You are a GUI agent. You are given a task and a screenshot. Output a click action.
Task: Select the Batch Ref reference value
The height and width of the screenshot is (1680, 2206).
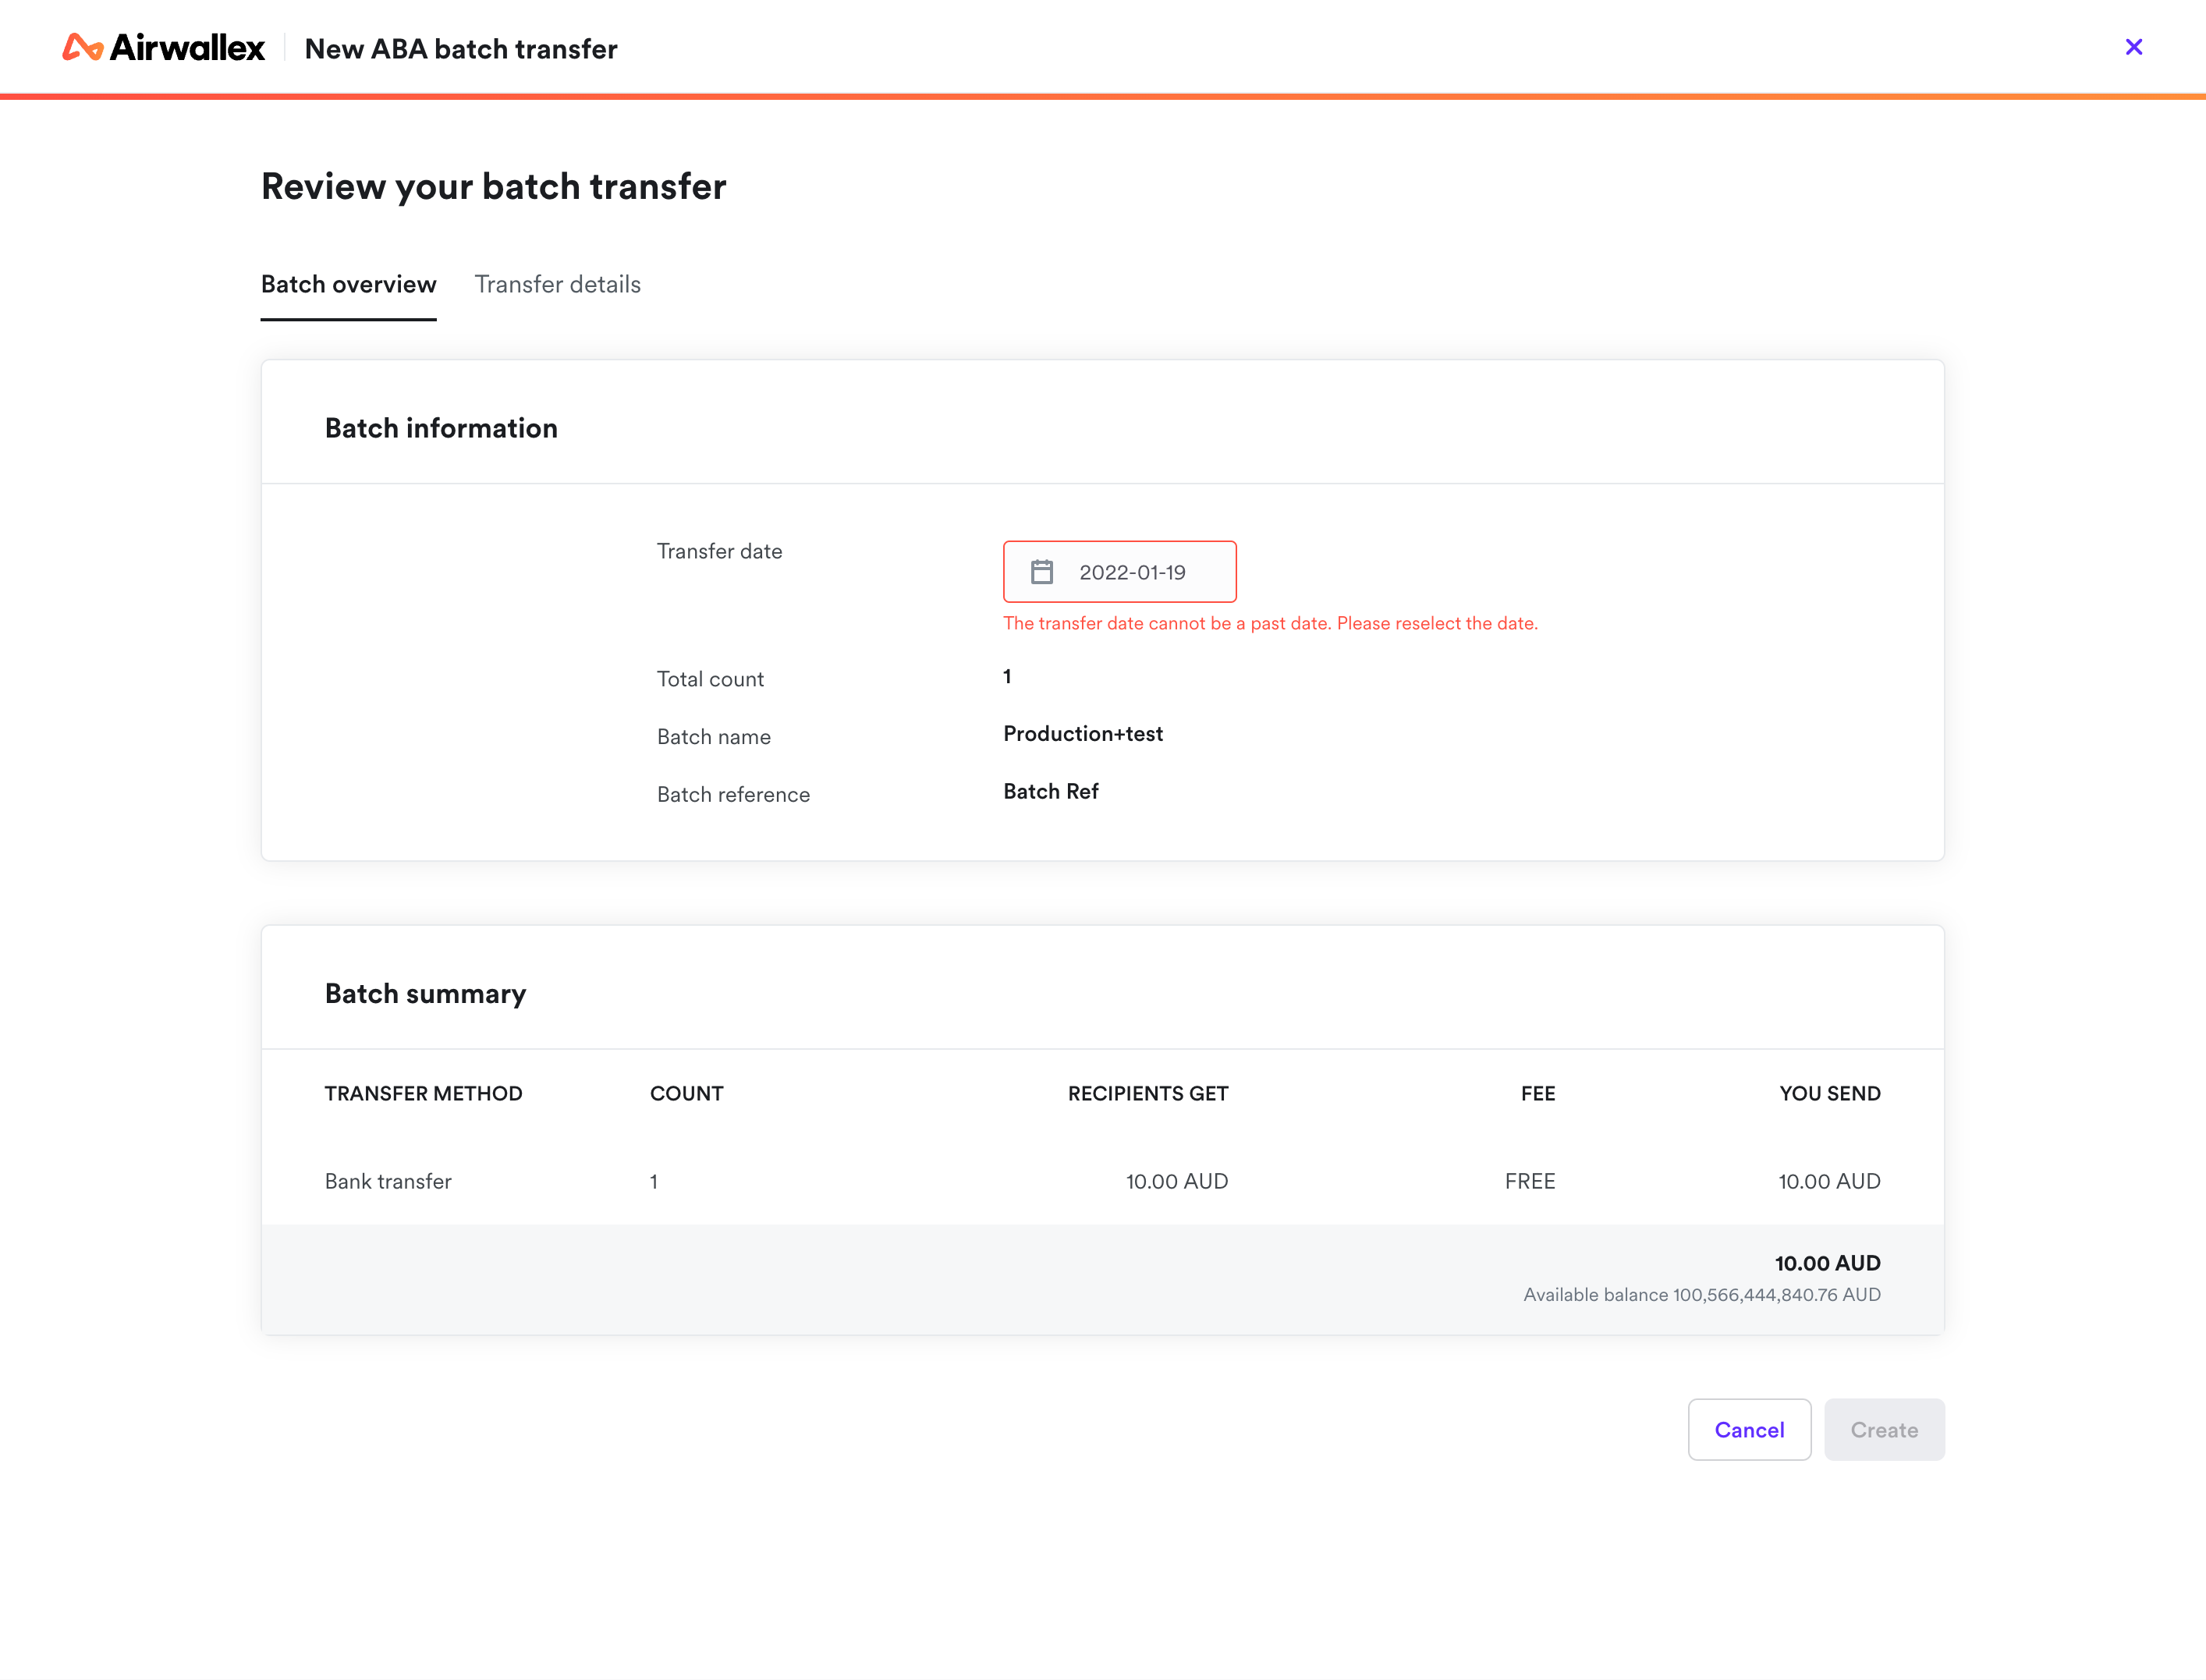coord(1050,792)
